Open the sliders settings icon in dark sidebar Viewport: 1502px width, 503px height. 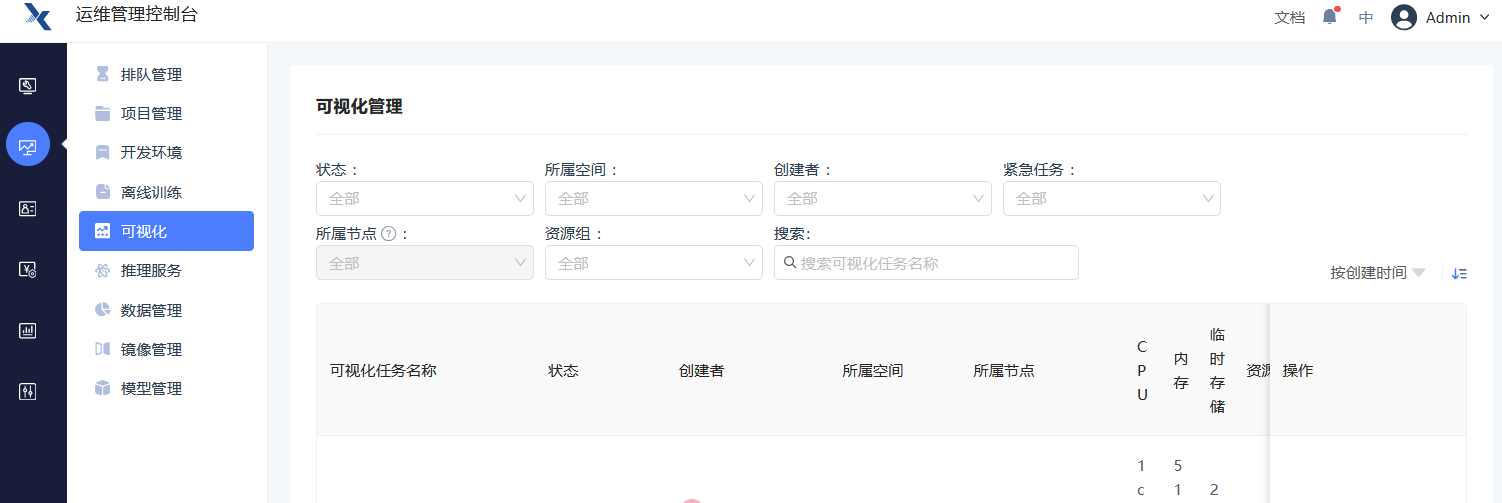(28, 391)
